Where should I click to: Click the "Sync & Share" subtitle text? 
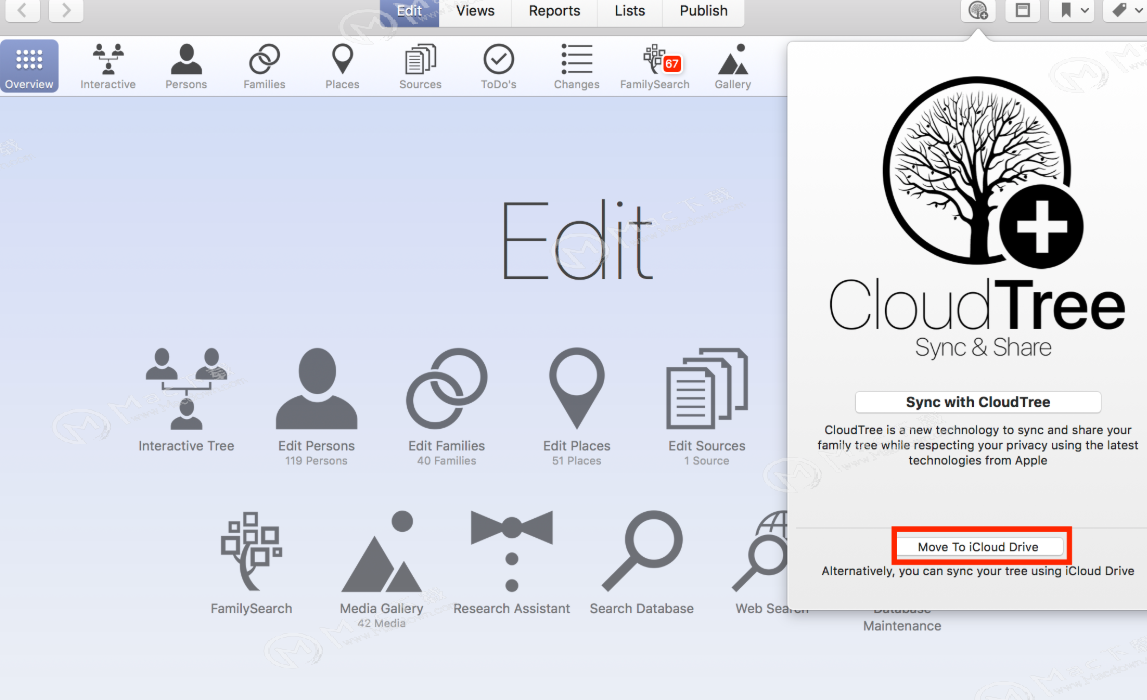pos(983,347)
